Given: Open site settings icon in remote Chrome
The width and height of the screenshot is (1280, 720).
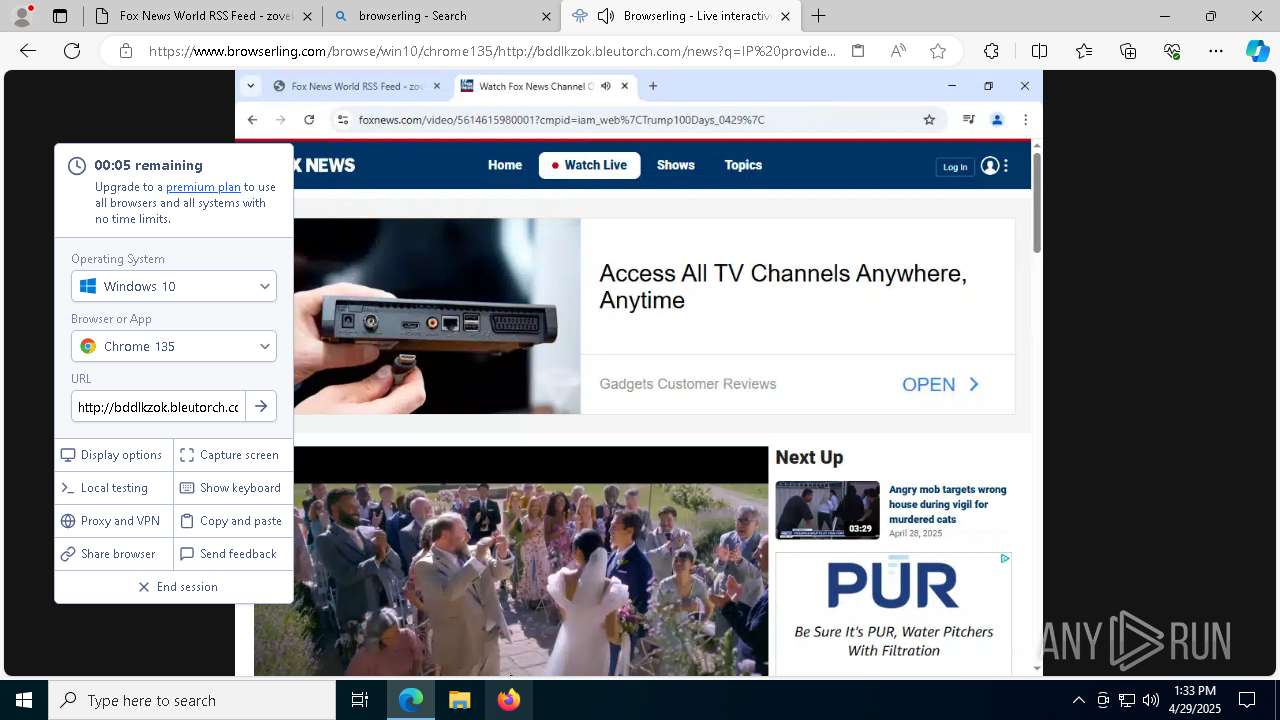Looking at the screenshot, I should [x=342, y=120].
